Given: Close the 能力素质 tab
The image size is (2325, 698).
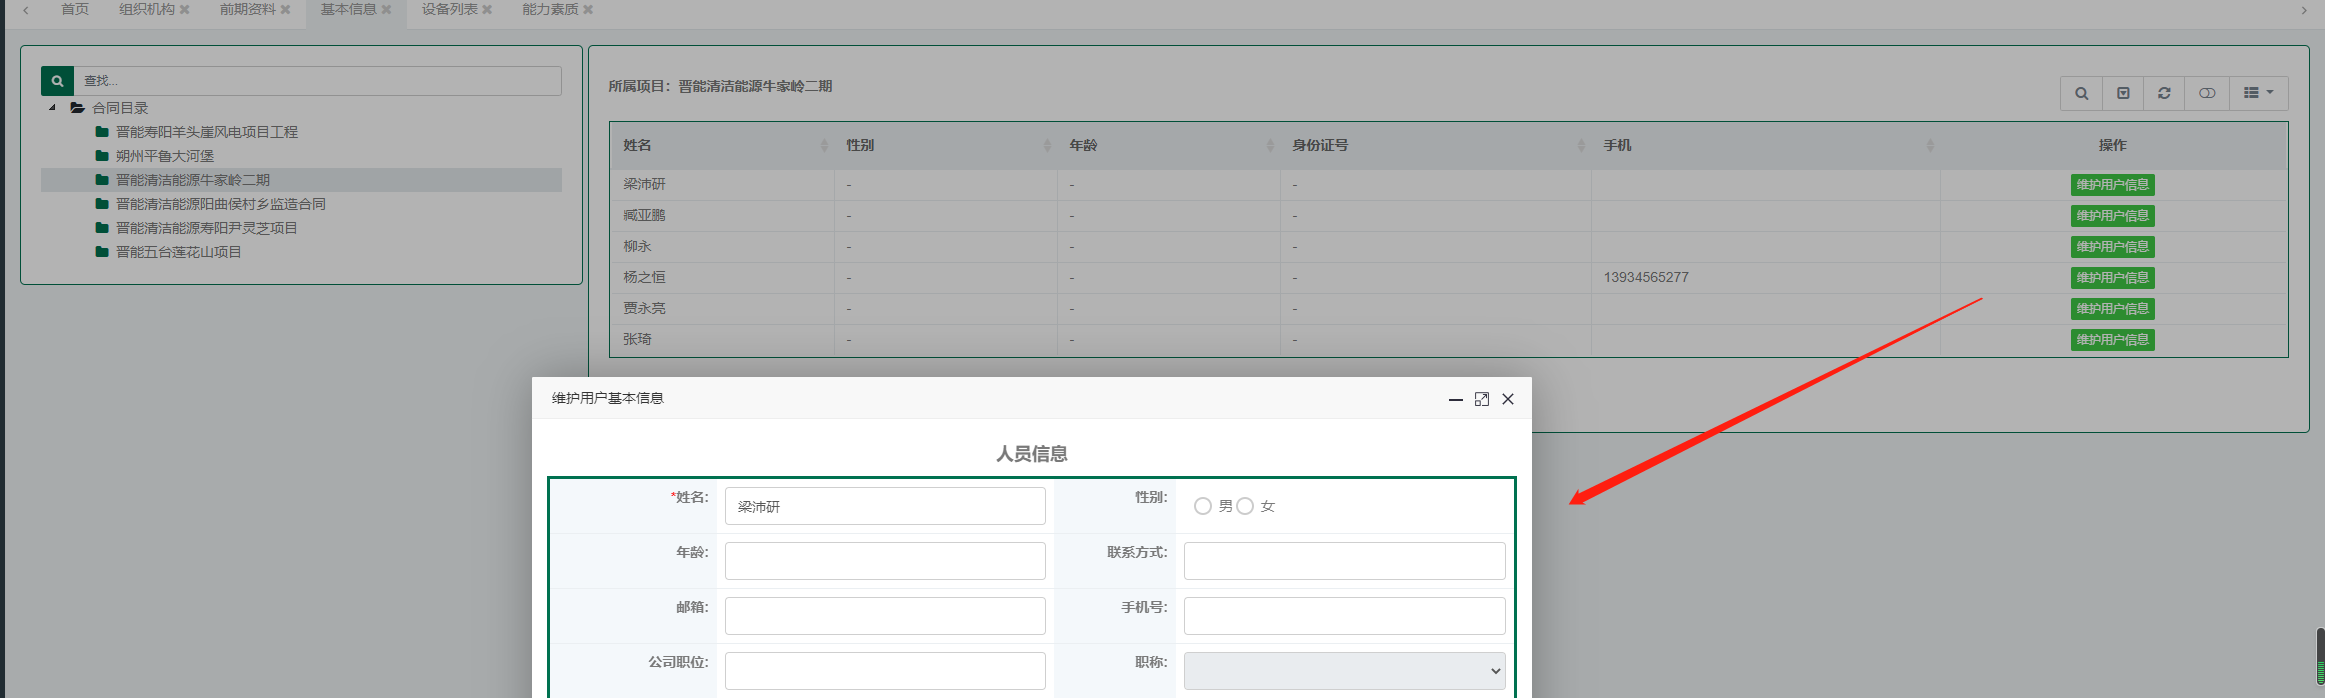Looking at the screenshot, I should pyautogui.click(x=588, y=10).
